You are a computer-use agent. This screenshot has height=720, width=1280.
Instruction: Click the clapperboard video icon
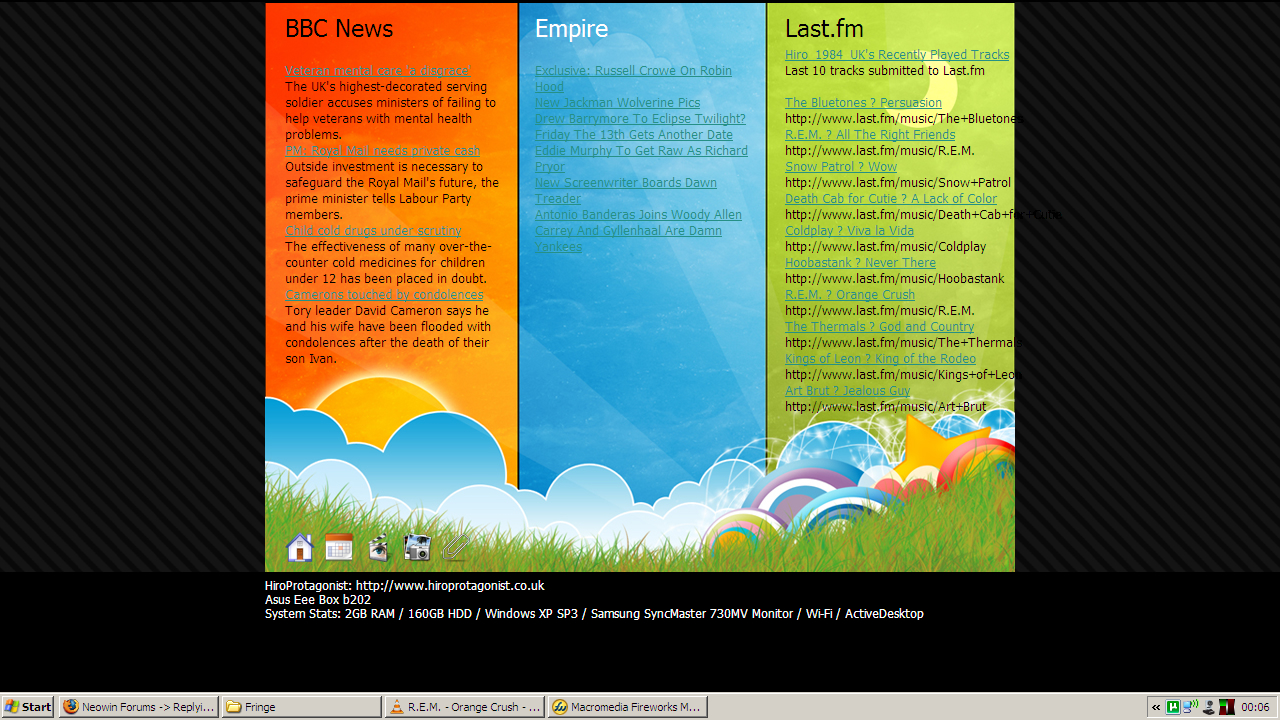point(378,547)
